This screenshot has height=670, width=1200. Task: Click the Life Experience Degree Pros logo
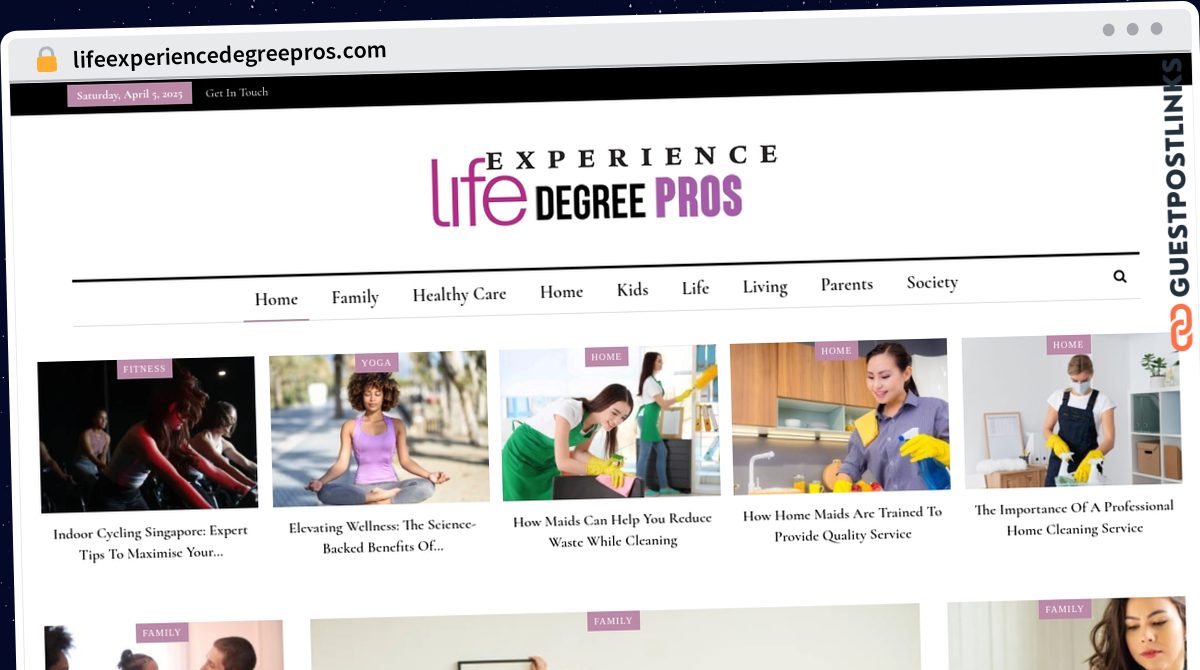point(603,186)
